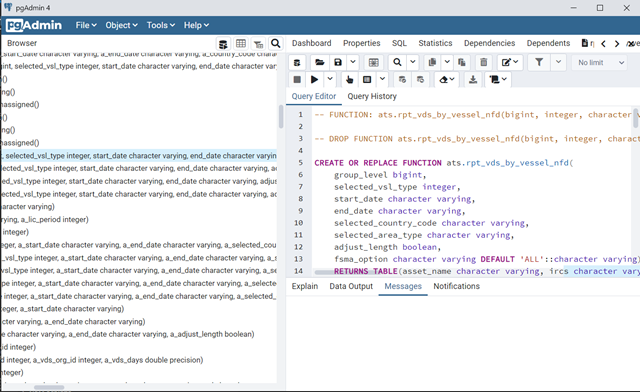Expand the Copy options dropdown arrow
Image resolution: width=640 pixels, height=392 pixels.
click(447, 62)
